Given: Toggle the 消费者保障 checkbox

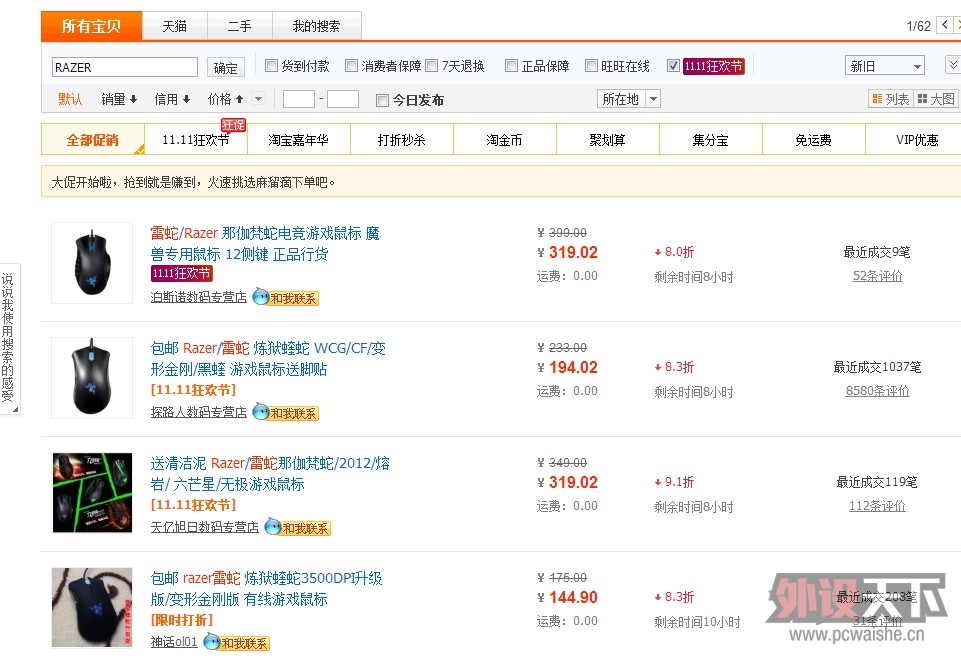Looking at the screenshot, I should point(351,66).
